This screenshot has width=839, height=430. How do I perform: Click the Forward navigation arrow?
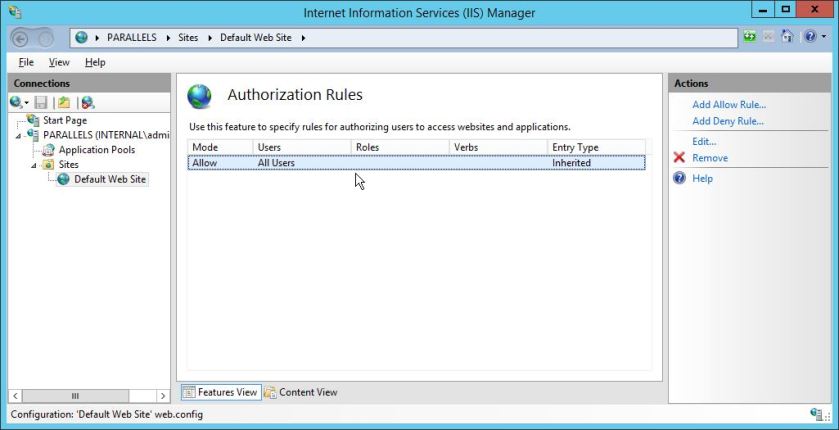pyautogui.click(x=46, y=38)
